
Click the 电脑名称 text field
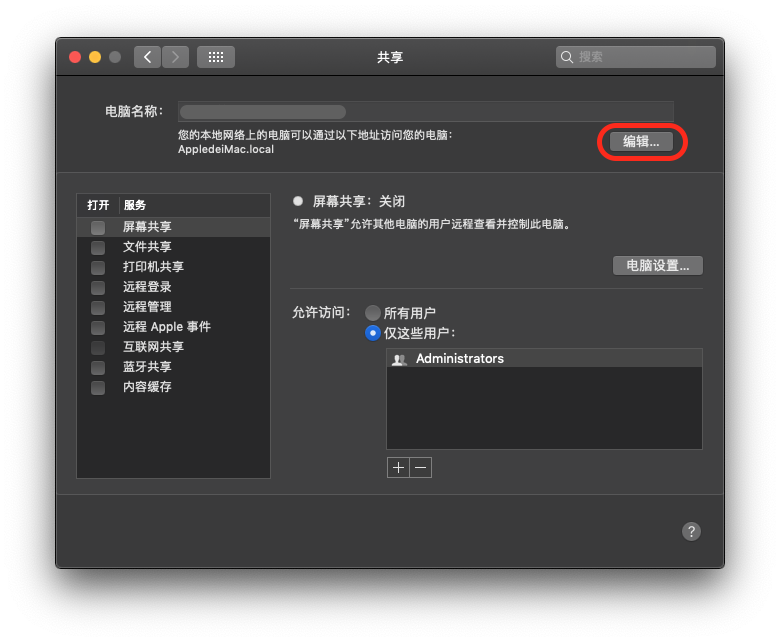tap(425, 112)
